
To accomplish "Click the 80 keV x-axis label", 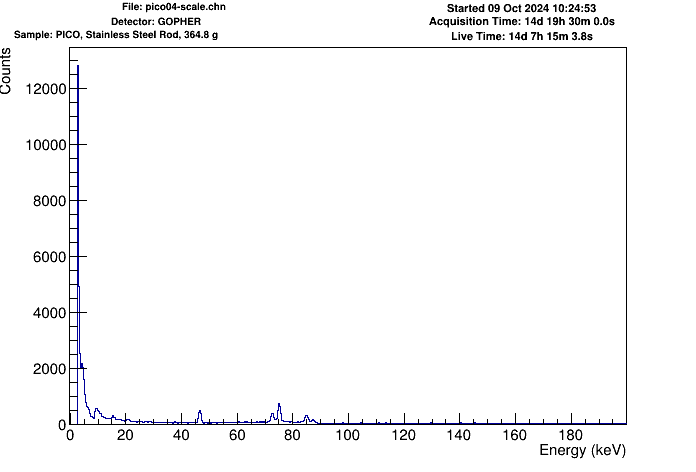I will tap(293, 435).
